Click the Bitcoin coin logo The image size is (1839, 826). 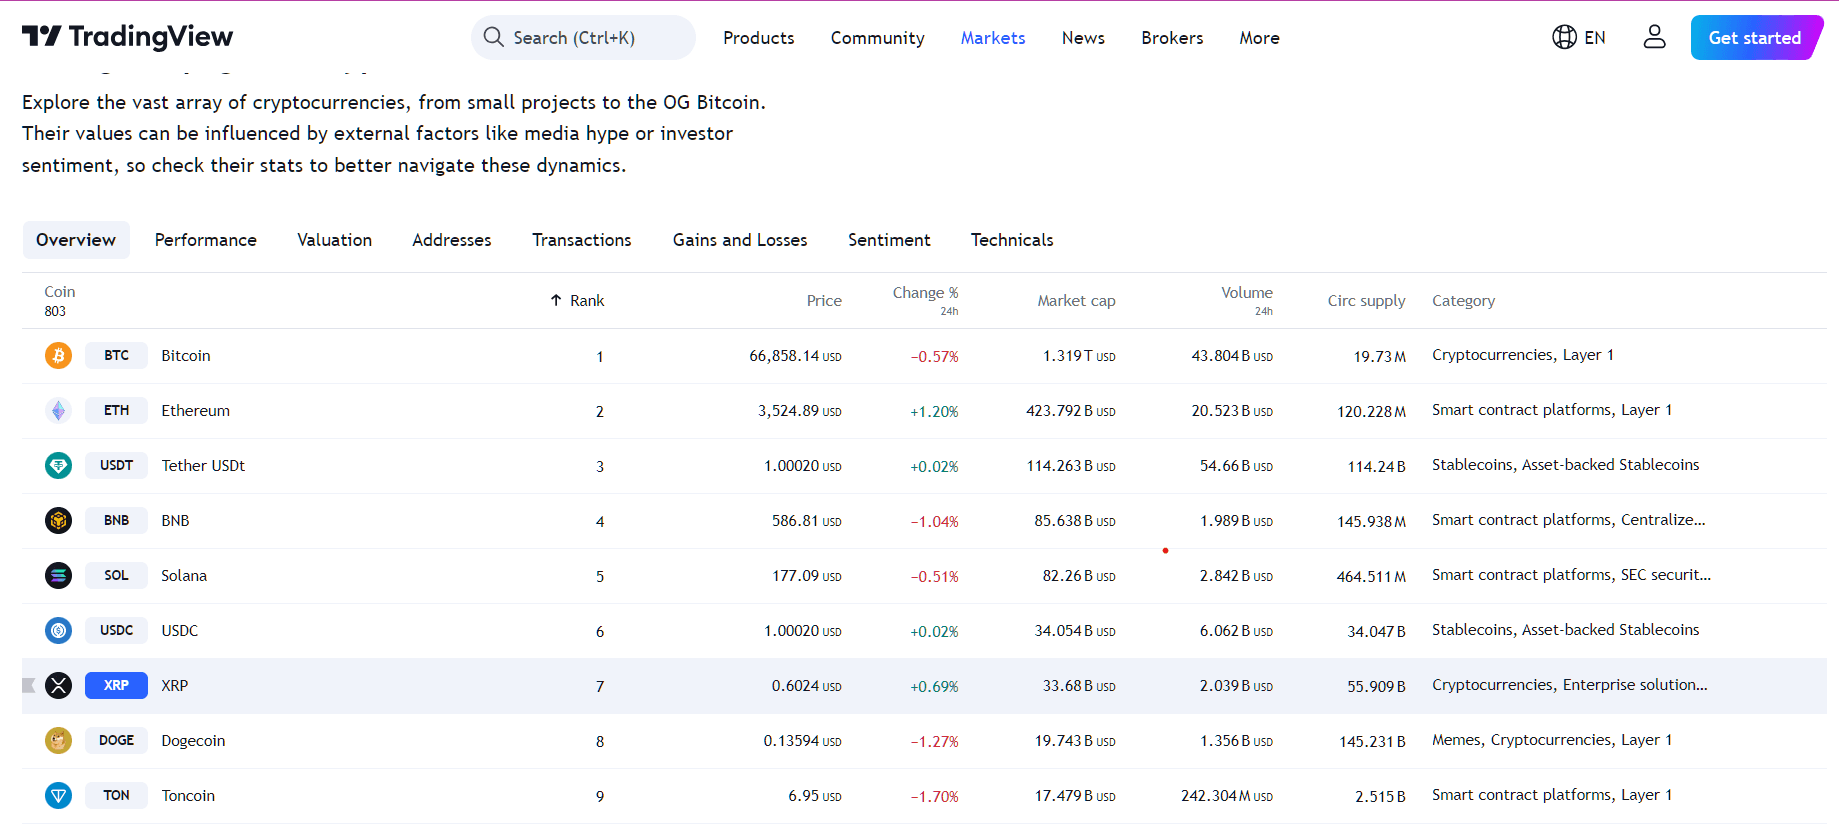click(59, 356)
